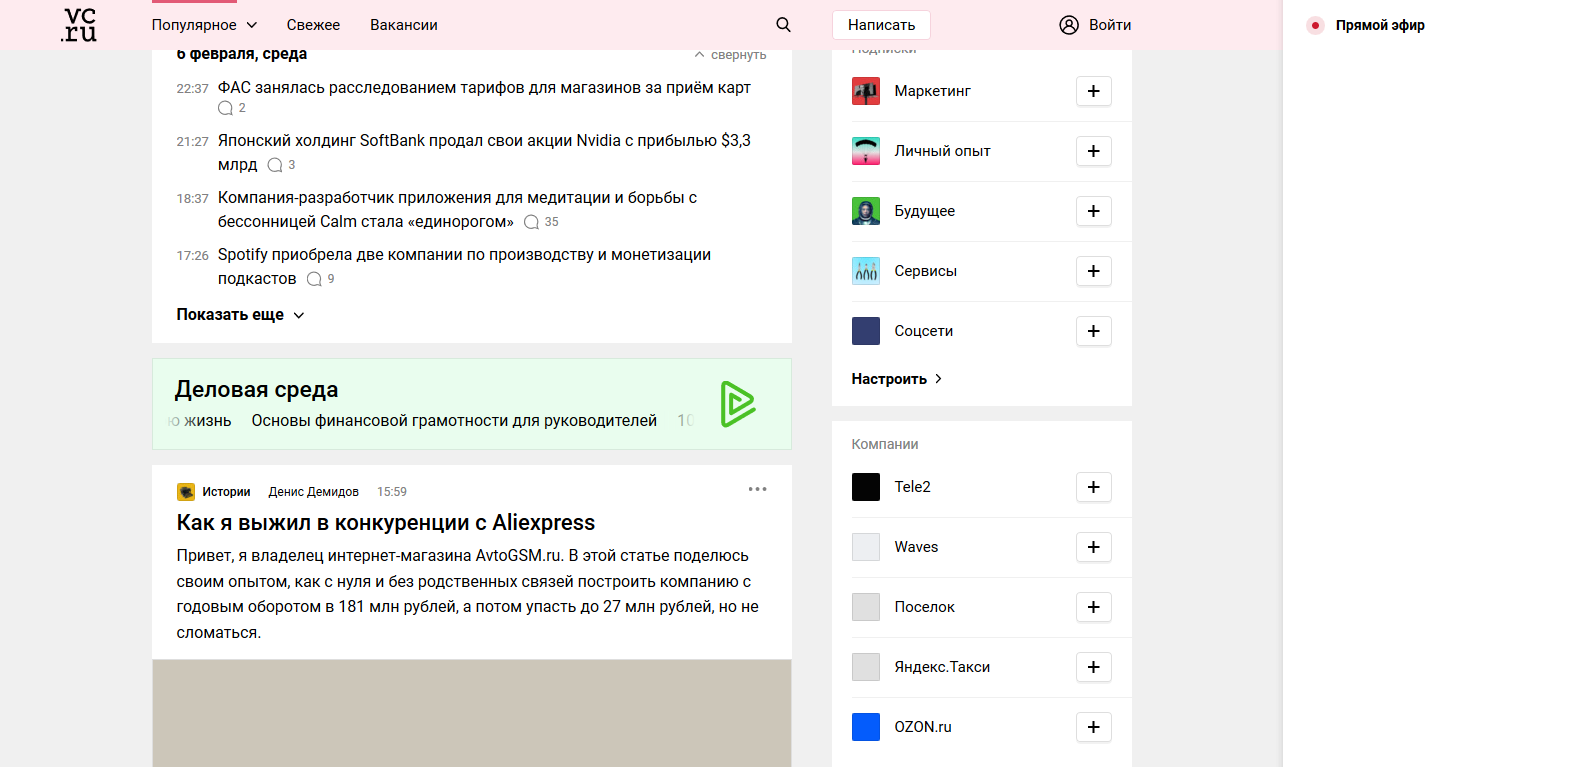The image size is (1583, 767).
Task: Open Прямой эфир live feed
Action: [x=1380, y=25]
